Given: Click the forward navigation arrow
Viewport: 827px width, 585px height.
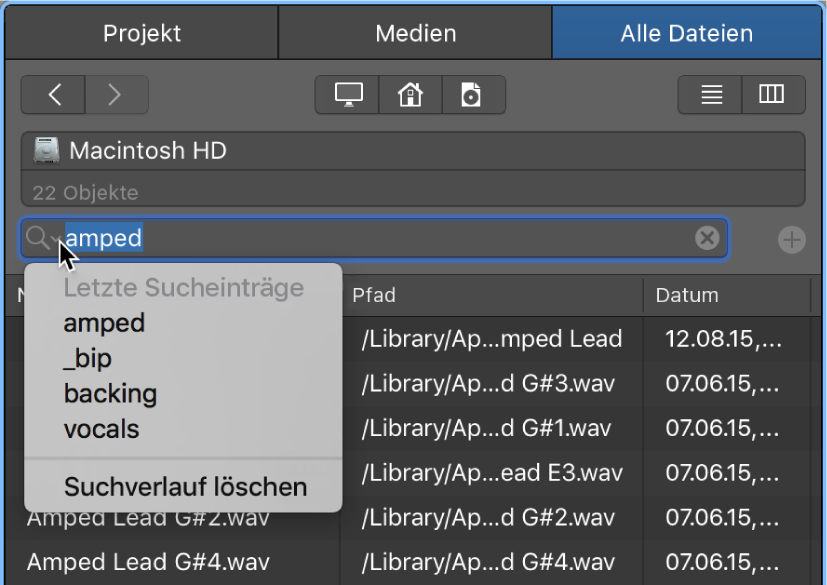Looking at the screenshot, I should tap(117, 94).
